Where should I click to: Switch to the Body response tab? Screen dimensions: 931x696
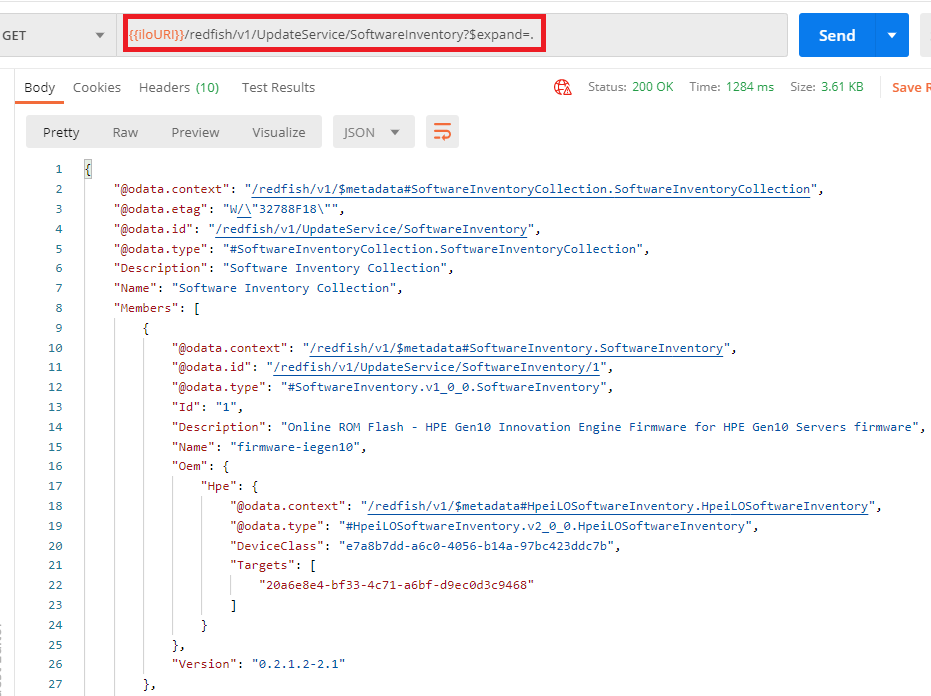[x=40, y=87]
